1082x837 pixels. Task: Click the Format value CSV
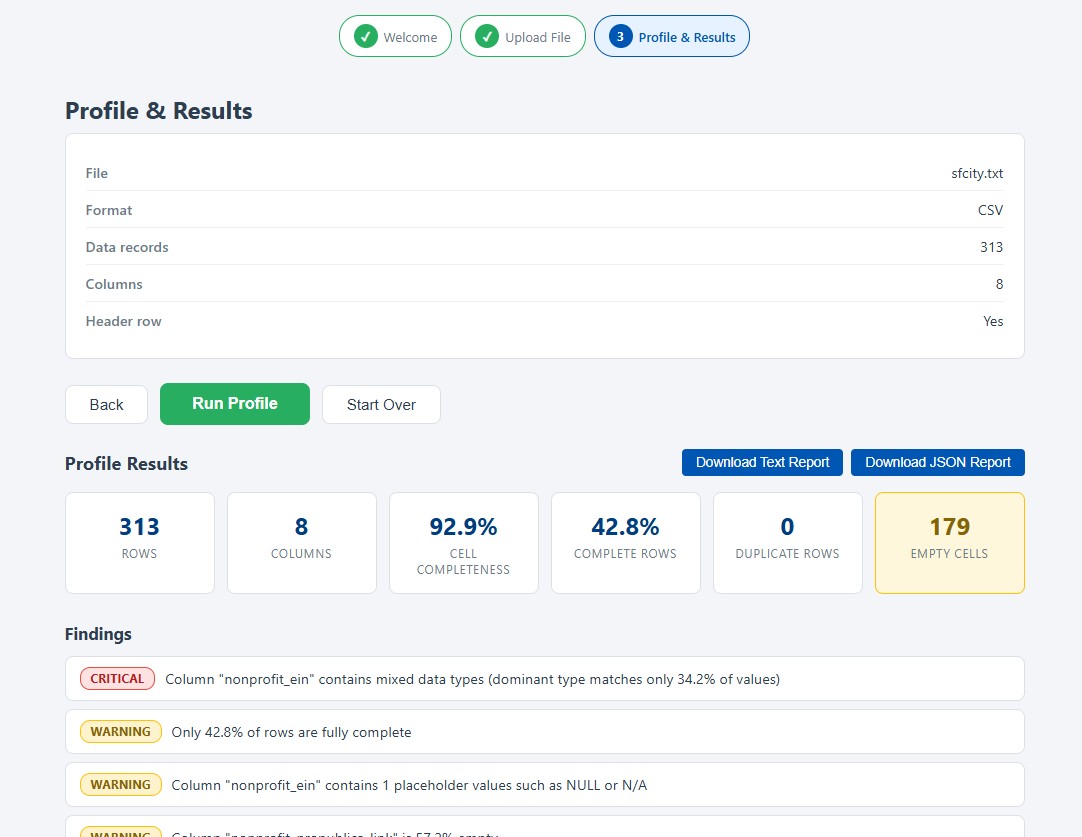pos(990,210)
